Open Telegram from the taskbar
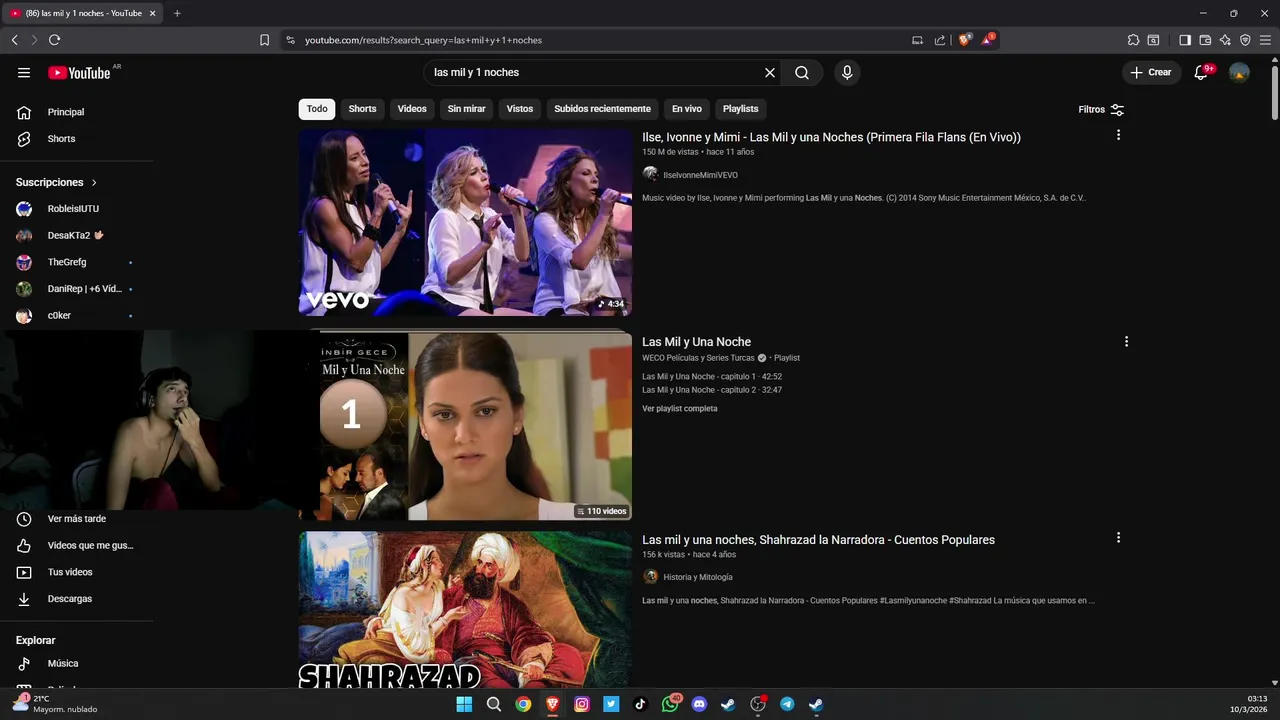 coord(787,704)
